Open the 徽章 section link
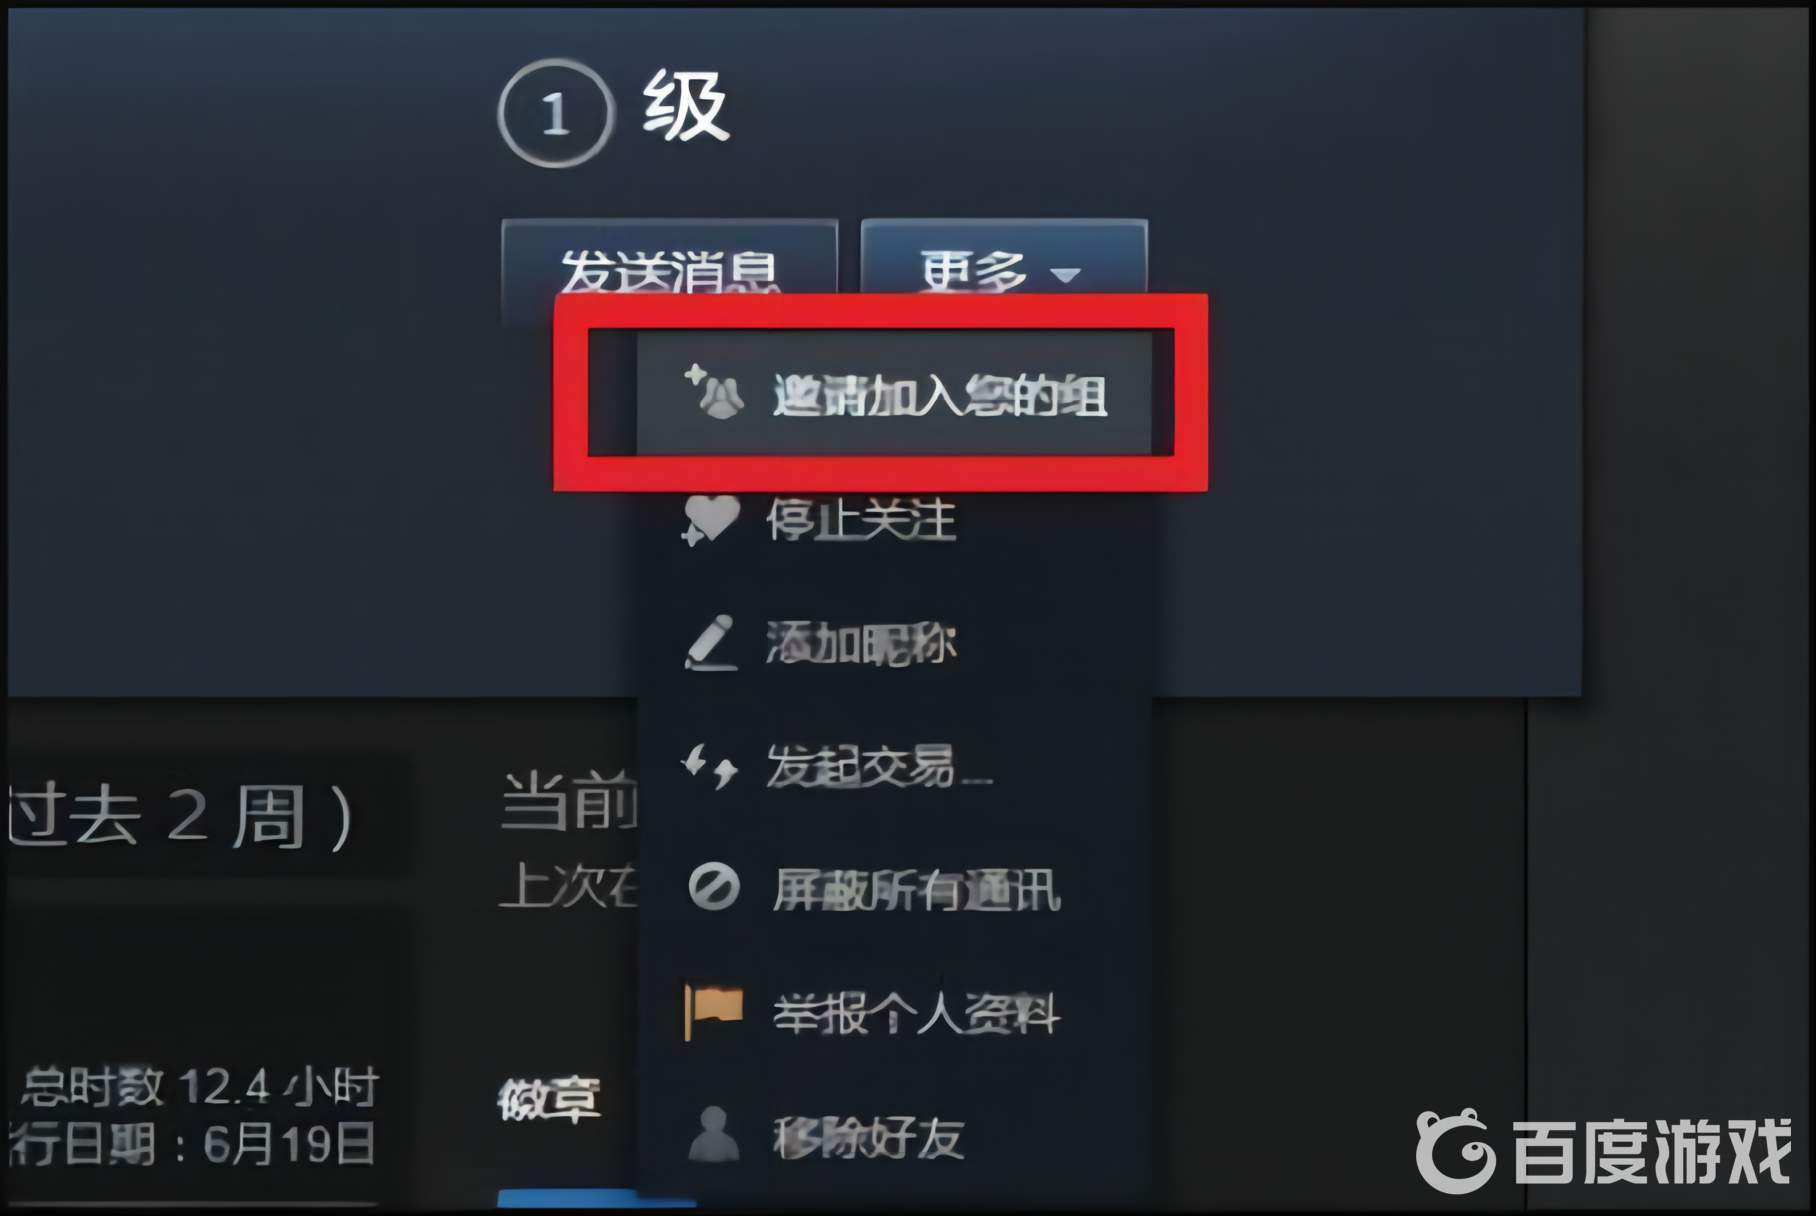Image resolution: width=1816 pixels, height=1216 pixels. 549,1100
